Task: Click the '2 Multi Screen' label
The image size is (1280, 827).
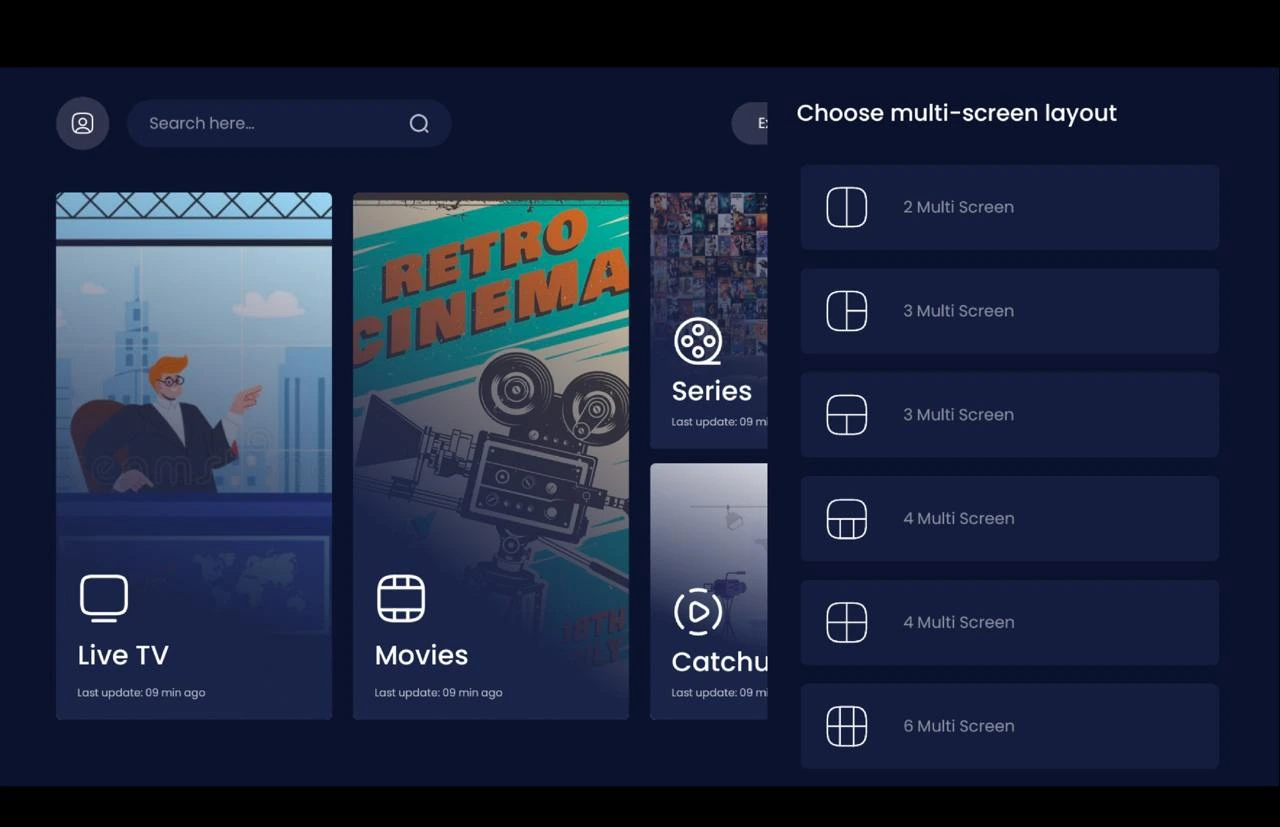Action: pyautogui.click(x=958, y=207)
